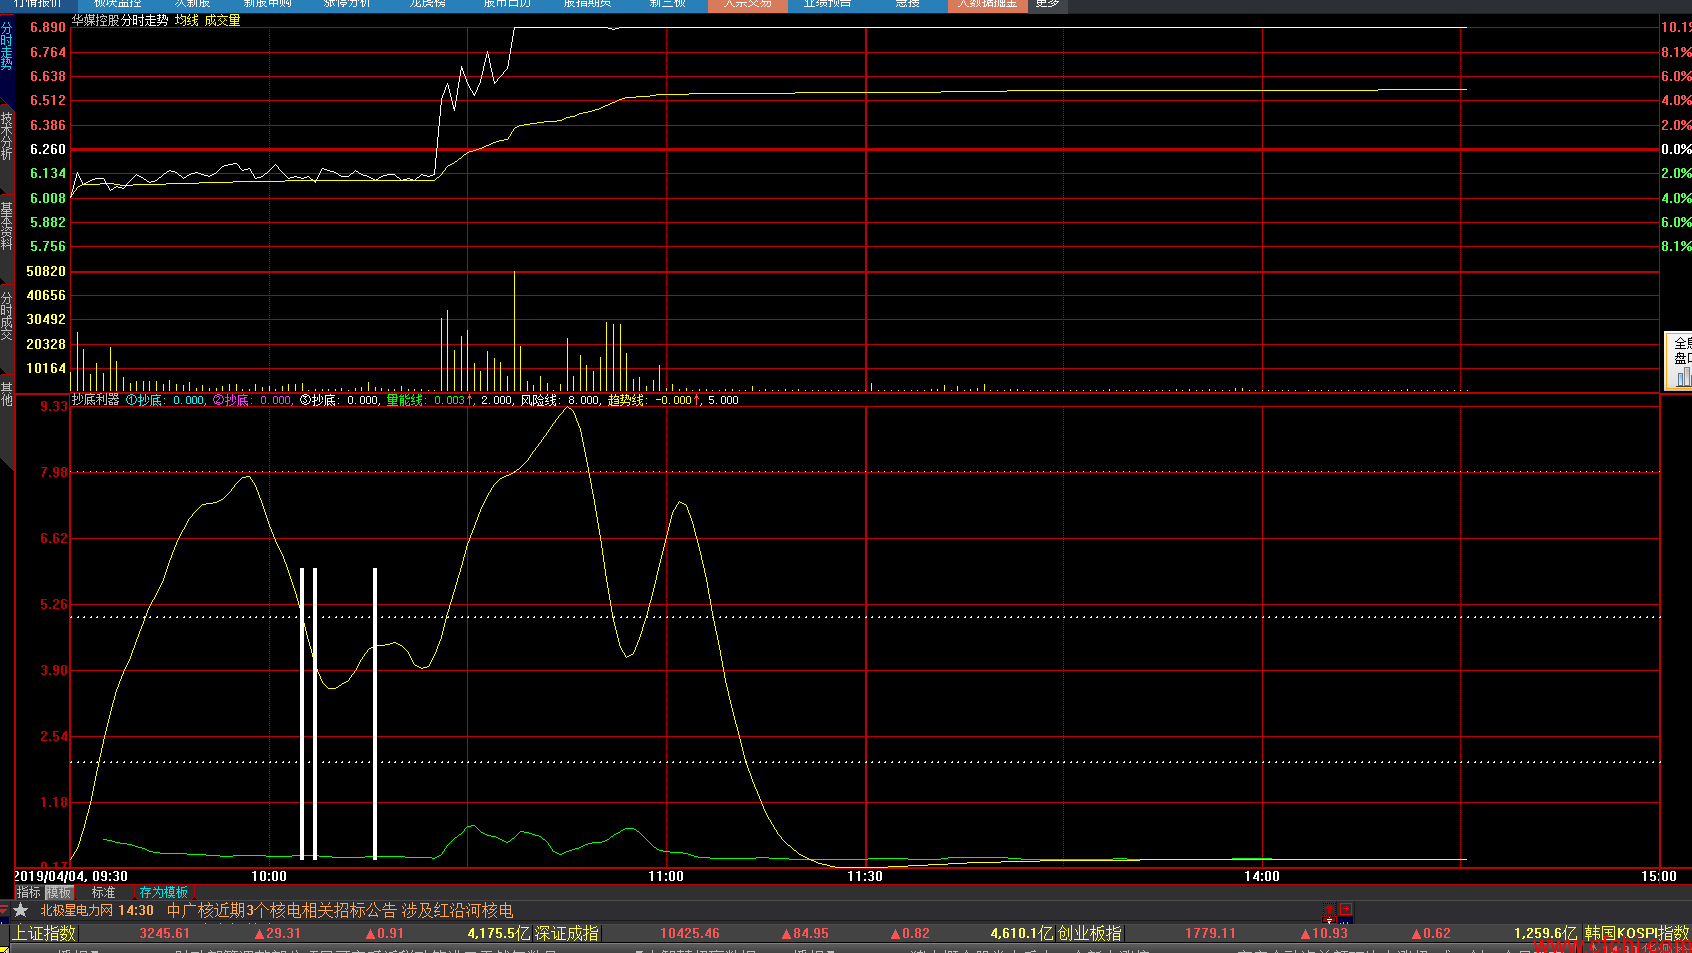
Task: Select the 深证成指 index label
Action: click(566, 933)
